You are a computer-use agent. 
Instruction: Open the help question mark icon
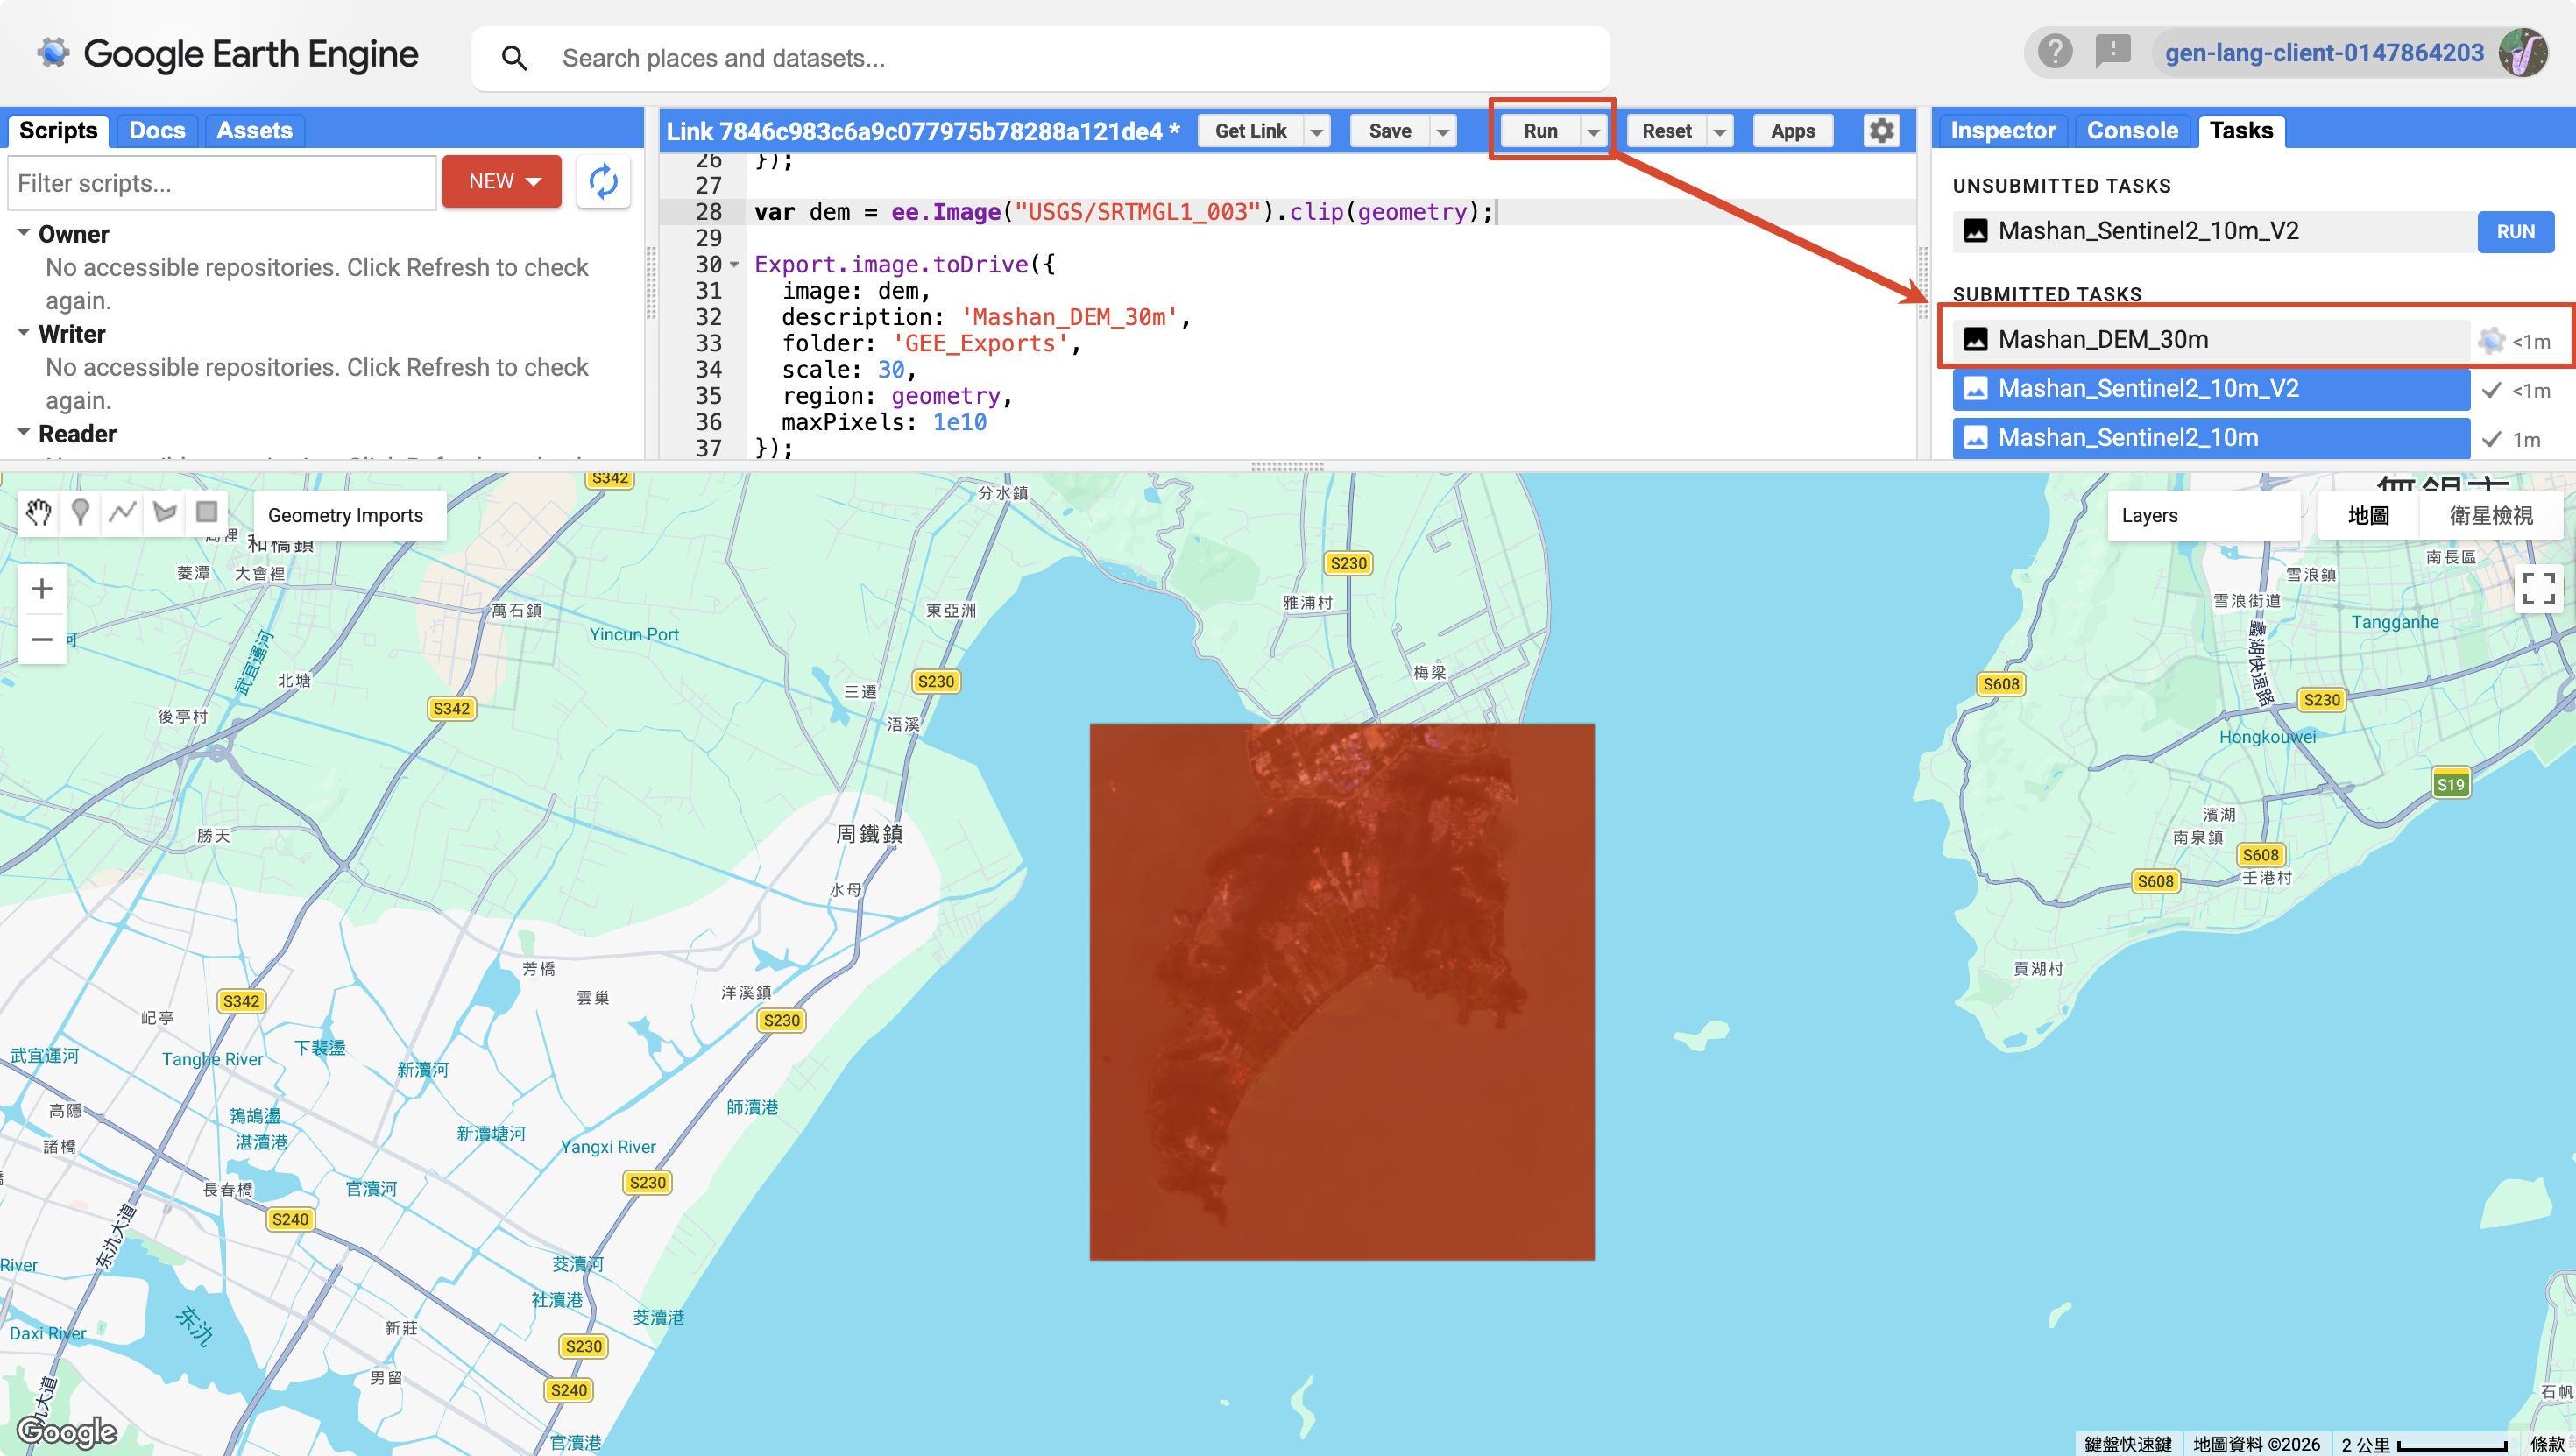[2055, 52]
